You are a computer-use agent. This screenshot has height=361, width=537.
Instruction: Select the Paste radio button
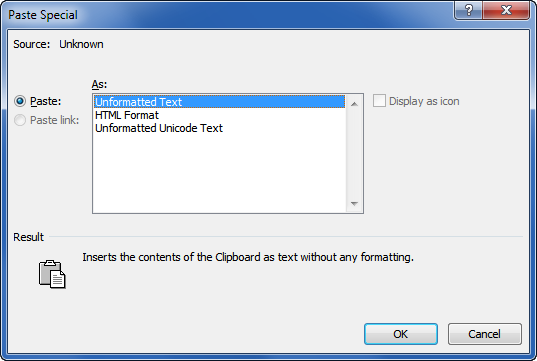pyautogui.click(x=20, y=101)
